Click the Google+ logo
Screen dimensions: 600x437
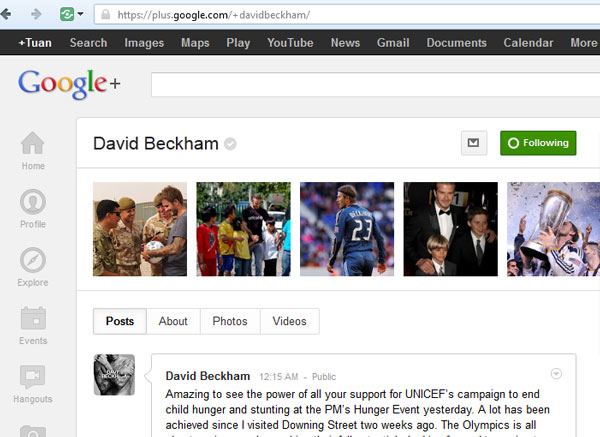(x=69, y=84)
